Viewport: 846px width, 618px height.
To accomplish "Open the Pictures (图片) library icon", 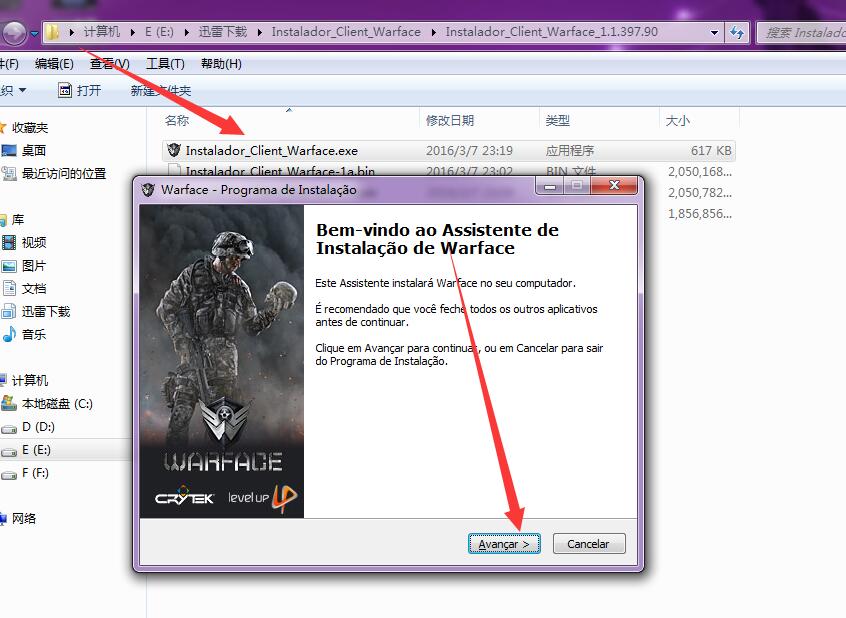I will 9,266.
